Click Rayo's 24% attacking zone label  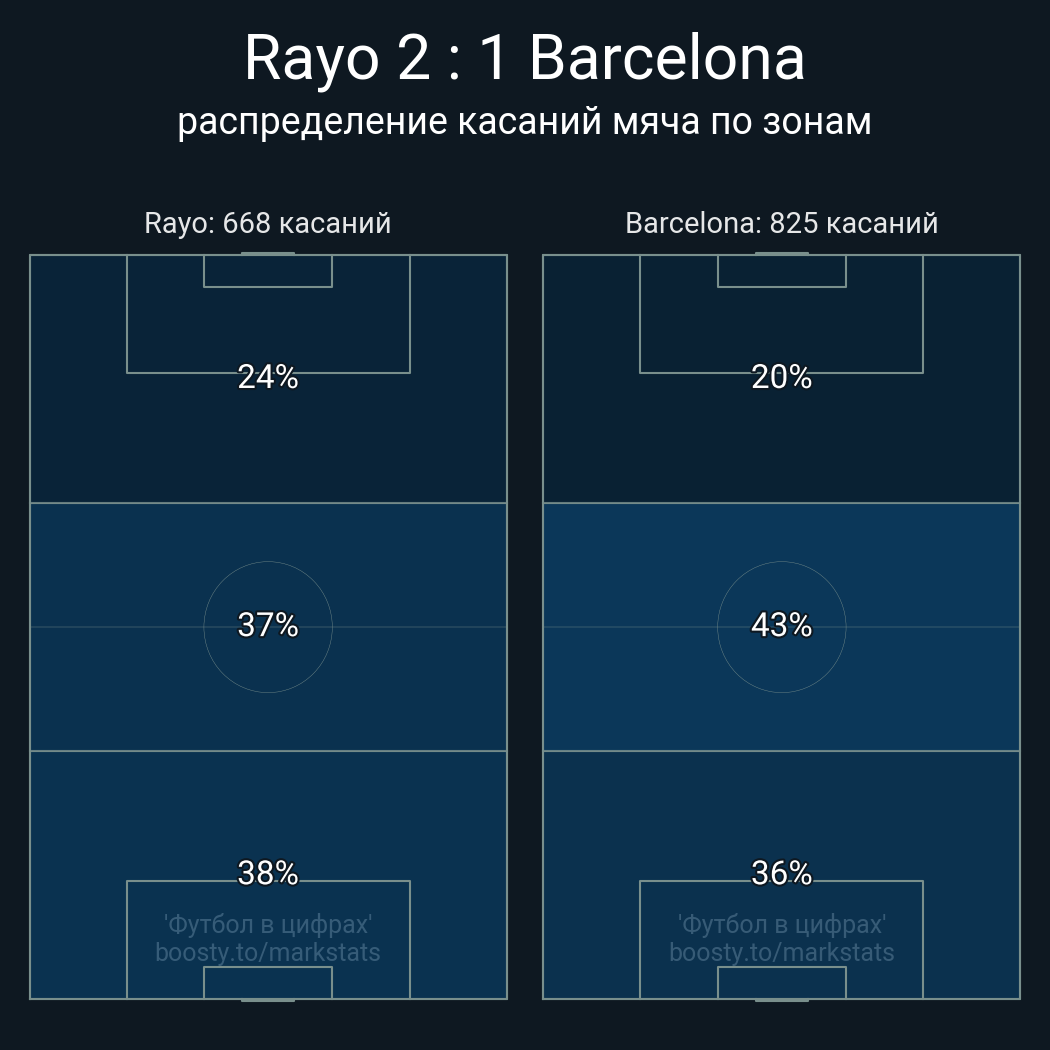click(x=268, y=377)
